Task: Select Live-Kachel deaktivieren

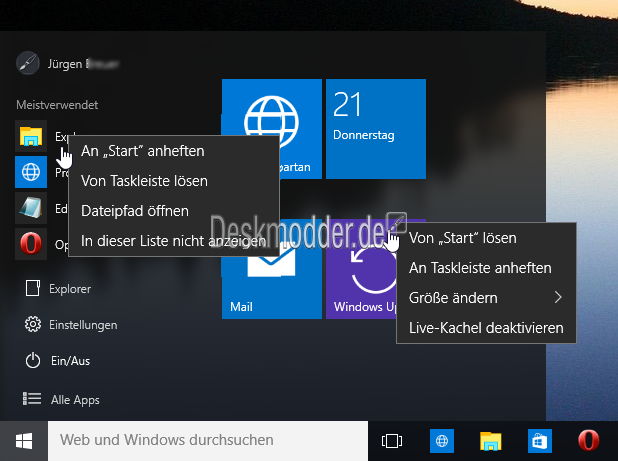Action: [486, 328]
